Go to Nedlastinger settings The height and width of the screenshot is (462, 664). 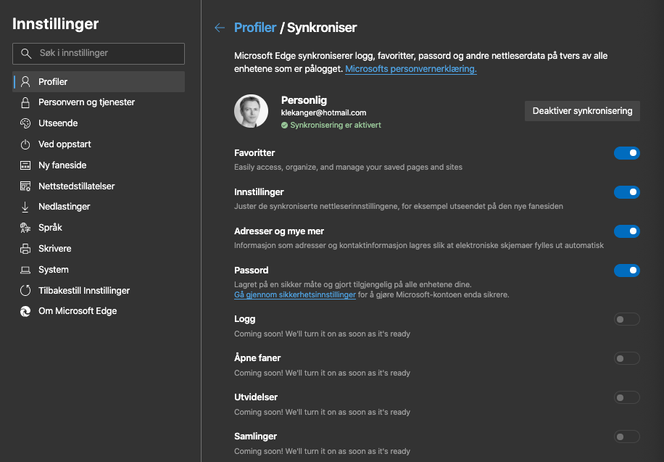tap(98, 207)
